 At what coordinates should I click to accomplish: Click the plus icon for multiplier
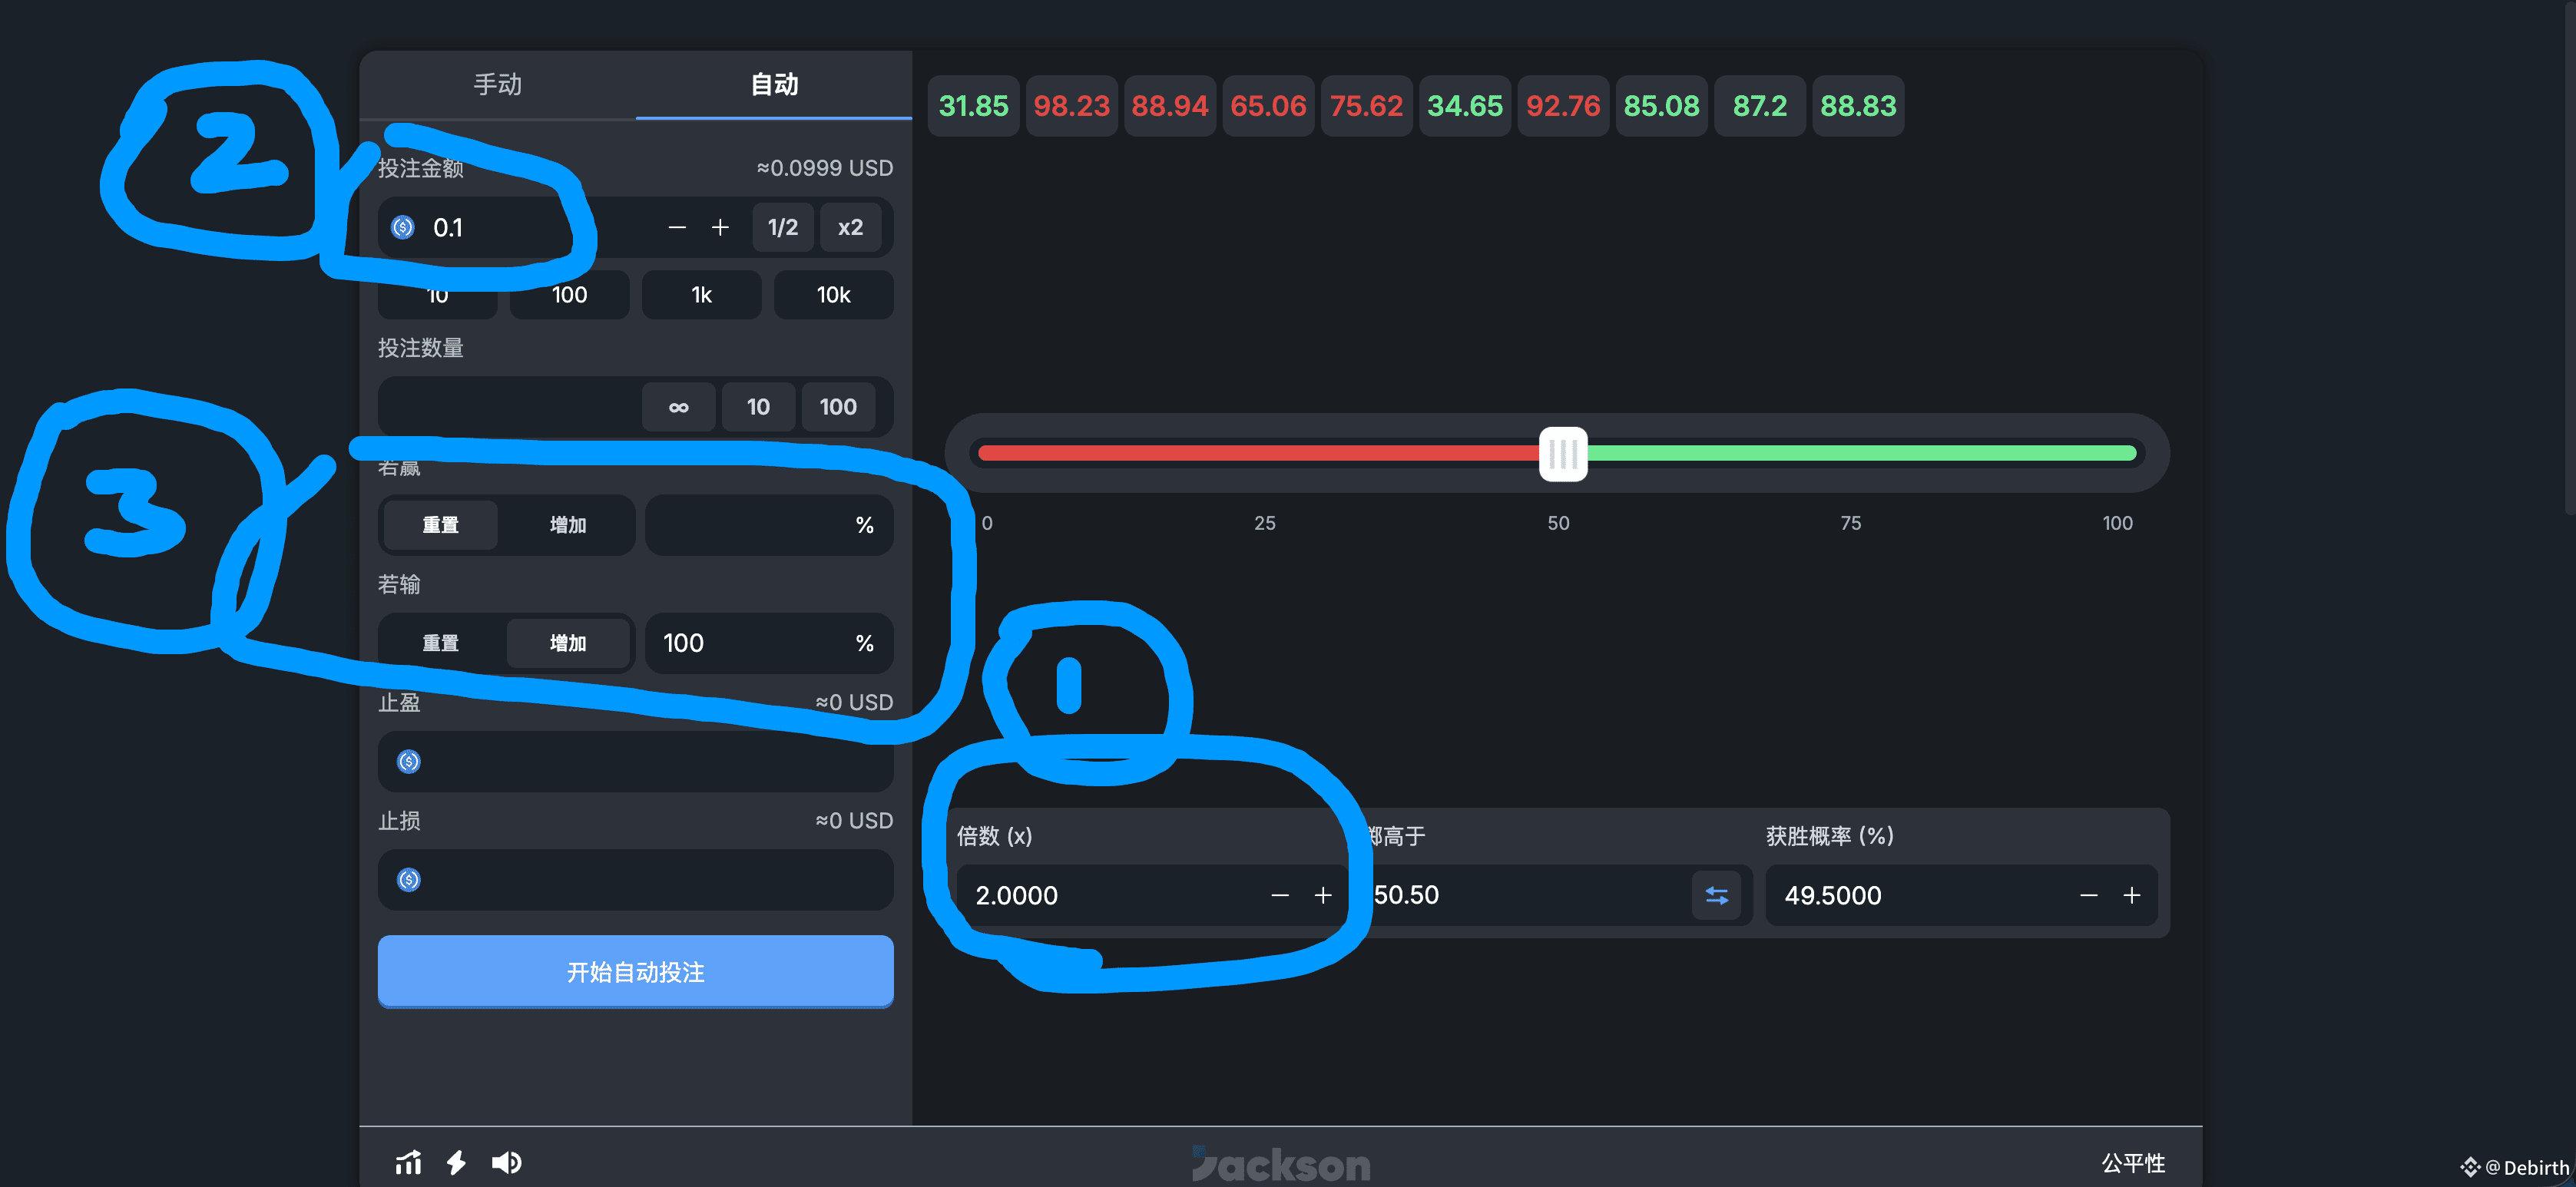[x=1323, y=895]
